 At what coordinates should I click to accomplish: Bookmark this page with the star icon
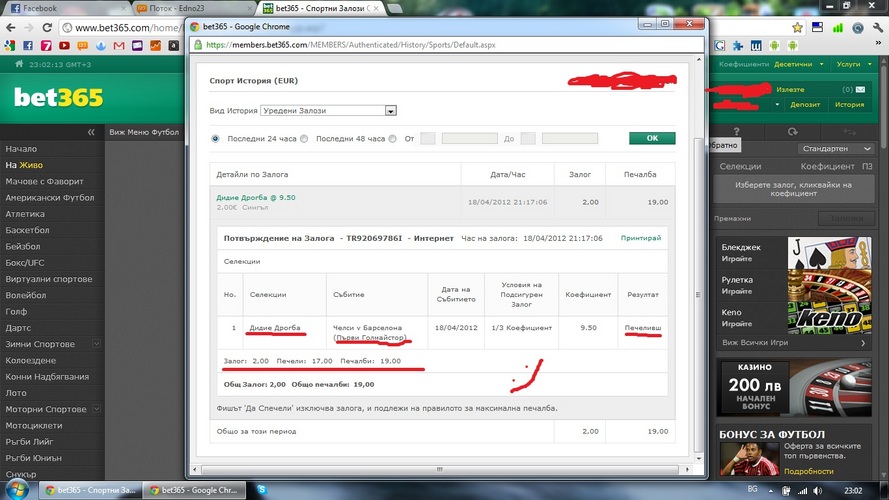[x=797, y=27]
